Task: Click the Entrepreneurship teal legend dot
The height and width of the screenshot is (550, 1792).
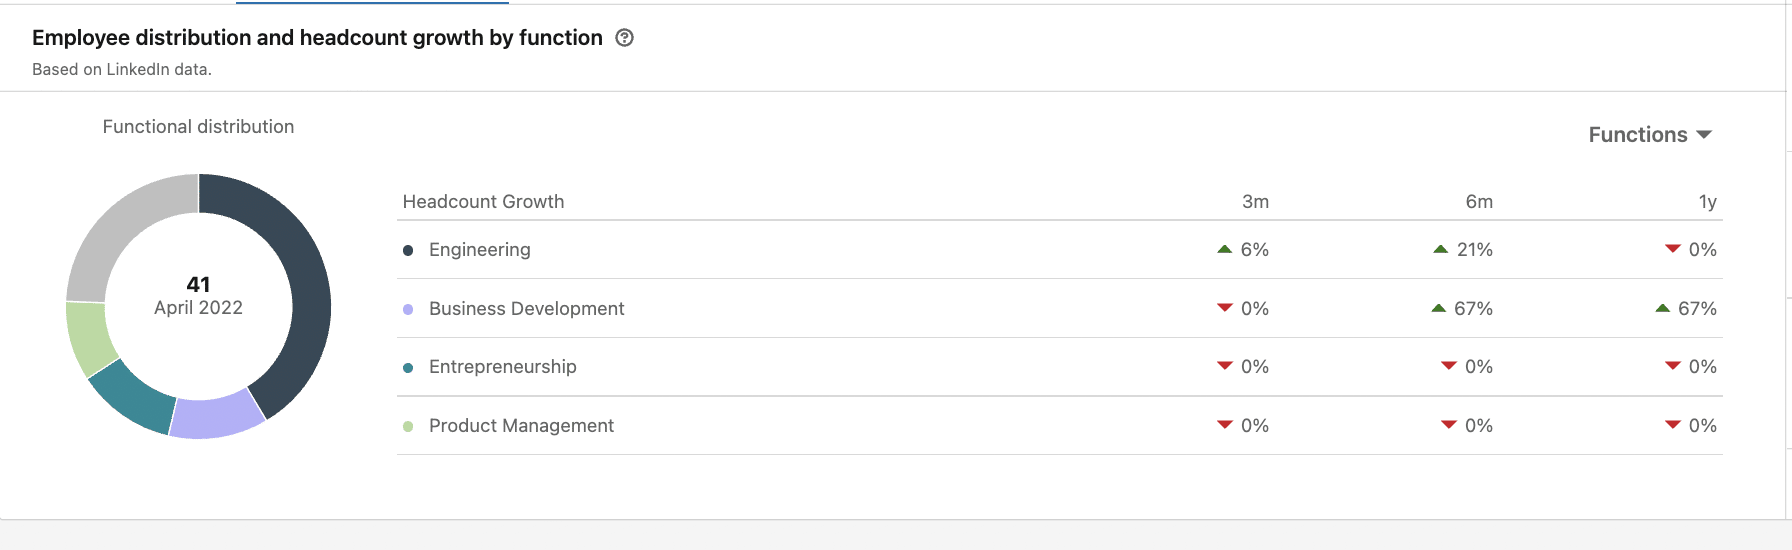Action: click(x=408, y=367)
